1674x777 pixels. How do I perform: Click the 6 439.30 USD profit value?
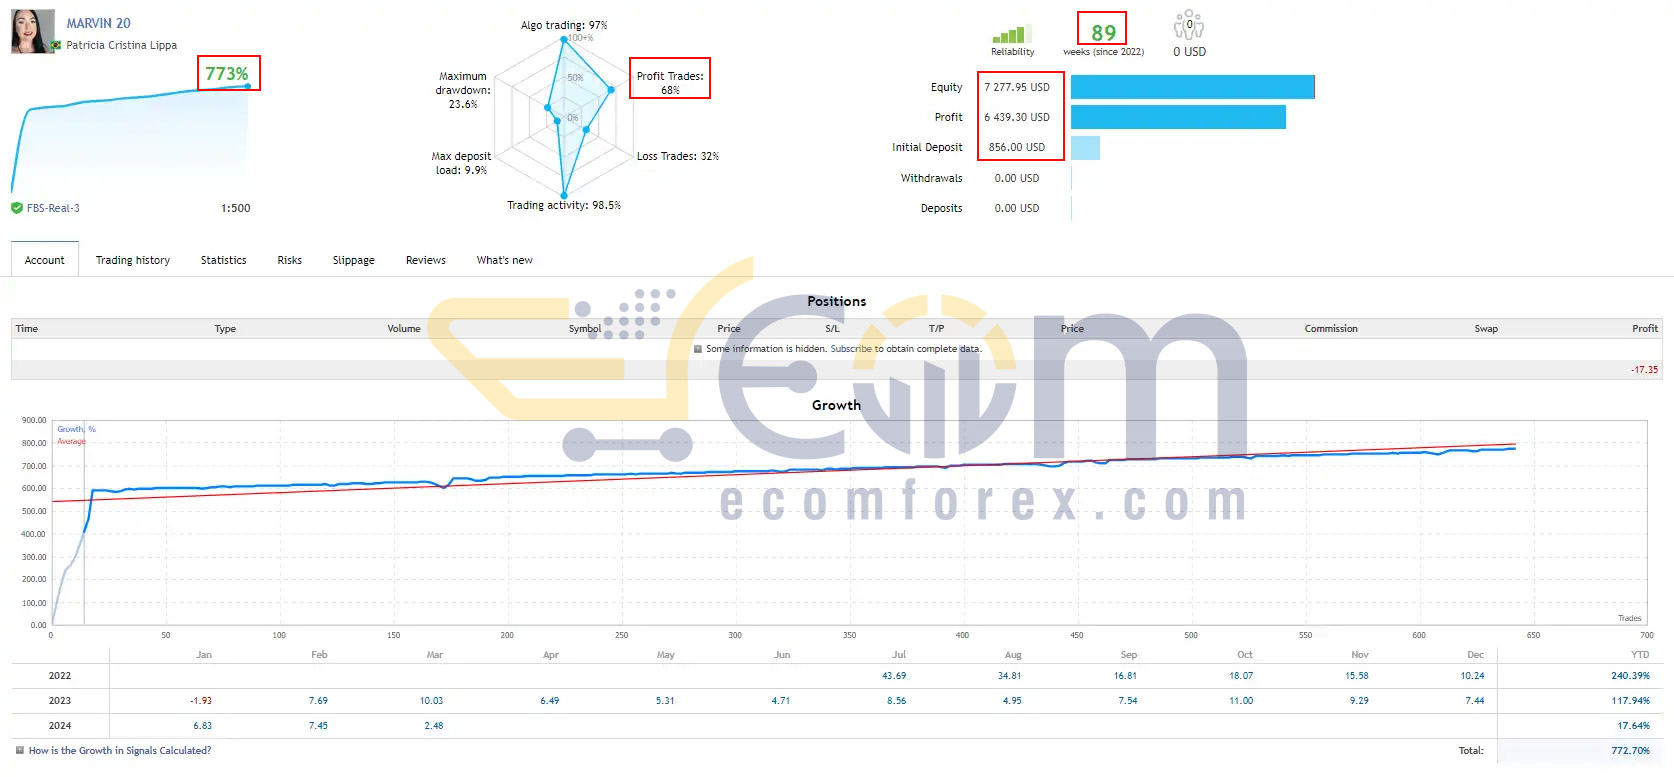tap(1017, 117)
